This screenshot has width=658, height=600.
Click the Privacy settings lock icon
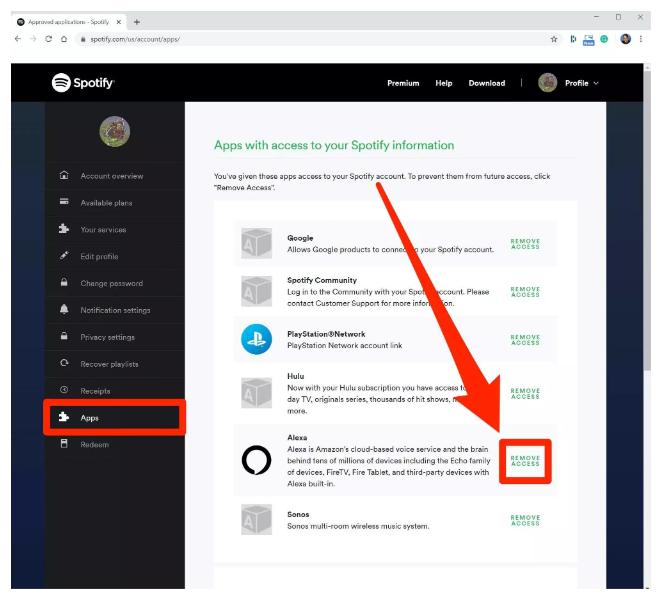(x=64, y=336)
